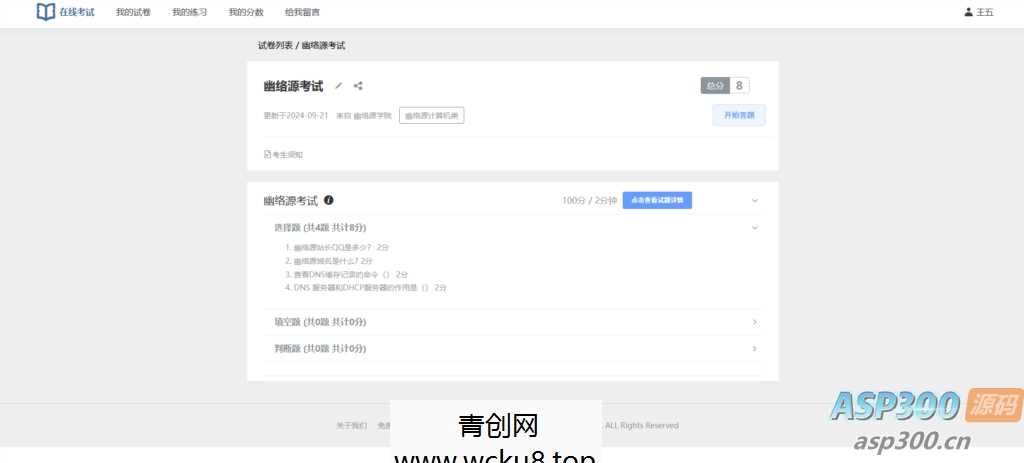Screen dimensions: 1024x463
Task: Collapse the 选择题 section chevron
Action: [755, 228]
